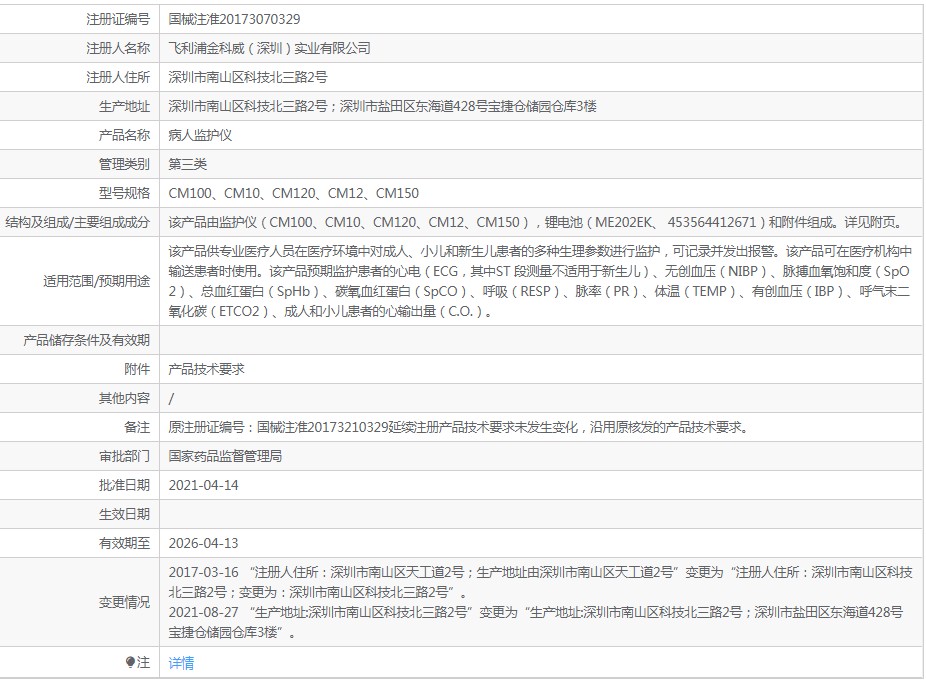Select the 注册人住所 address value
926x680 pixels.
click(x=247, y=77)
